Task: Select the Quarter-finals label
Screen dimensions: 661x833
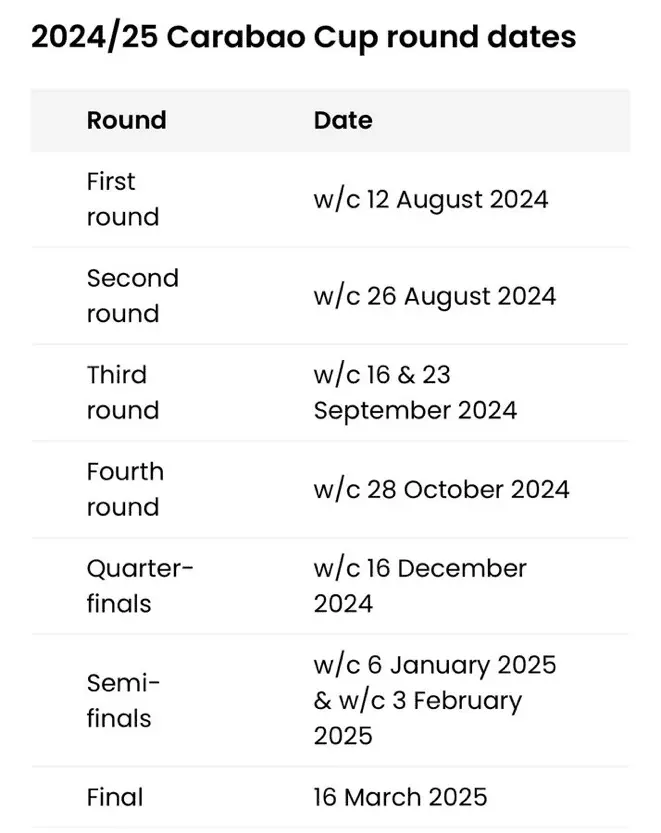Action: (x=140, y=586)
